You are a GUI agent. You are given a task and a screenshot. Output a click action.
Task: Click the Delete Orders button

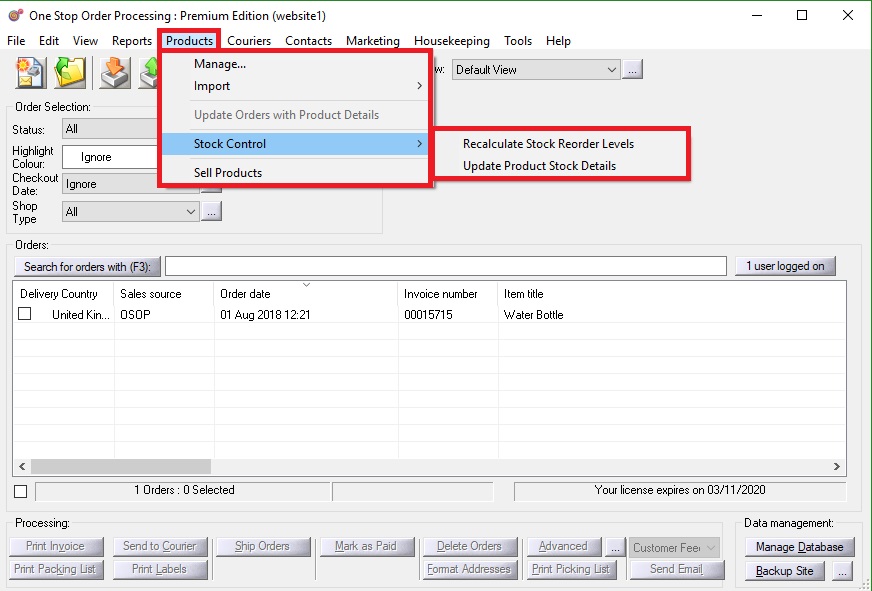pyautogui.click(x=470, y=547)
